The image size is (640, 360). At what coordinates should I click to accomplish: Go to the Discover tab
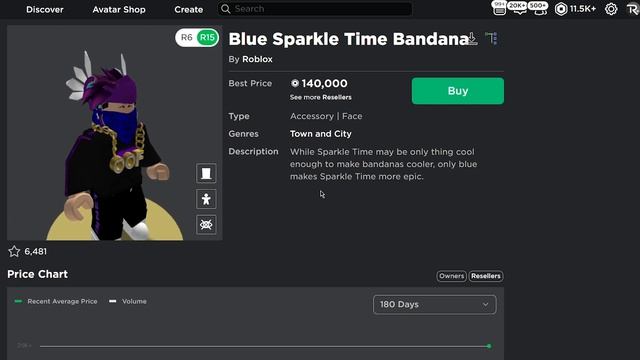(x=45, y=9)
